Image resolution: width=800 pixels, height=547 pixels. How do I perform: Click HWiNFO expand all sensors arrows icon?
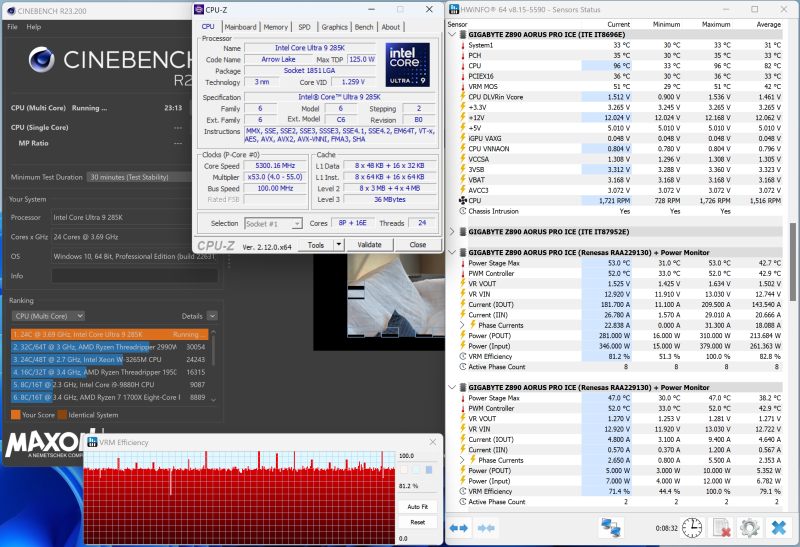(x=459, y=528)
